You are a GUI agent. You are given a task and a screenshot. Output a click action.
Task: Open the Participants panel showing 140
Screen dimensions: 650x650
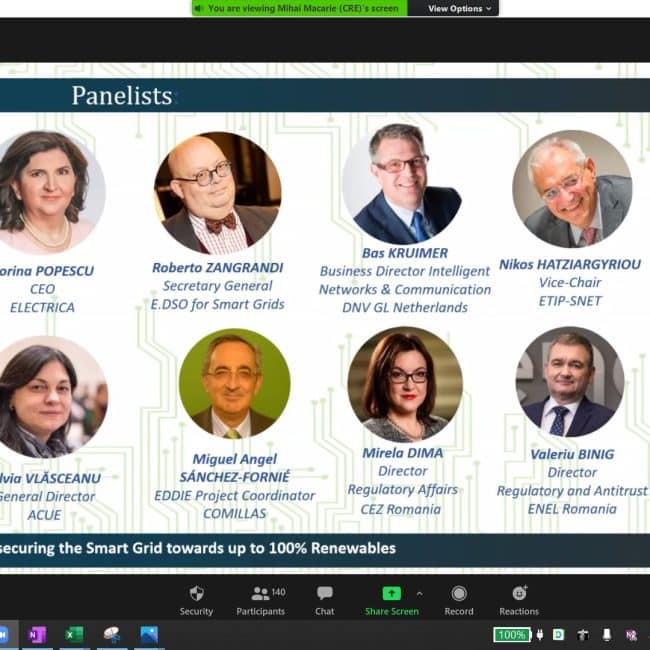click(261, 600)
